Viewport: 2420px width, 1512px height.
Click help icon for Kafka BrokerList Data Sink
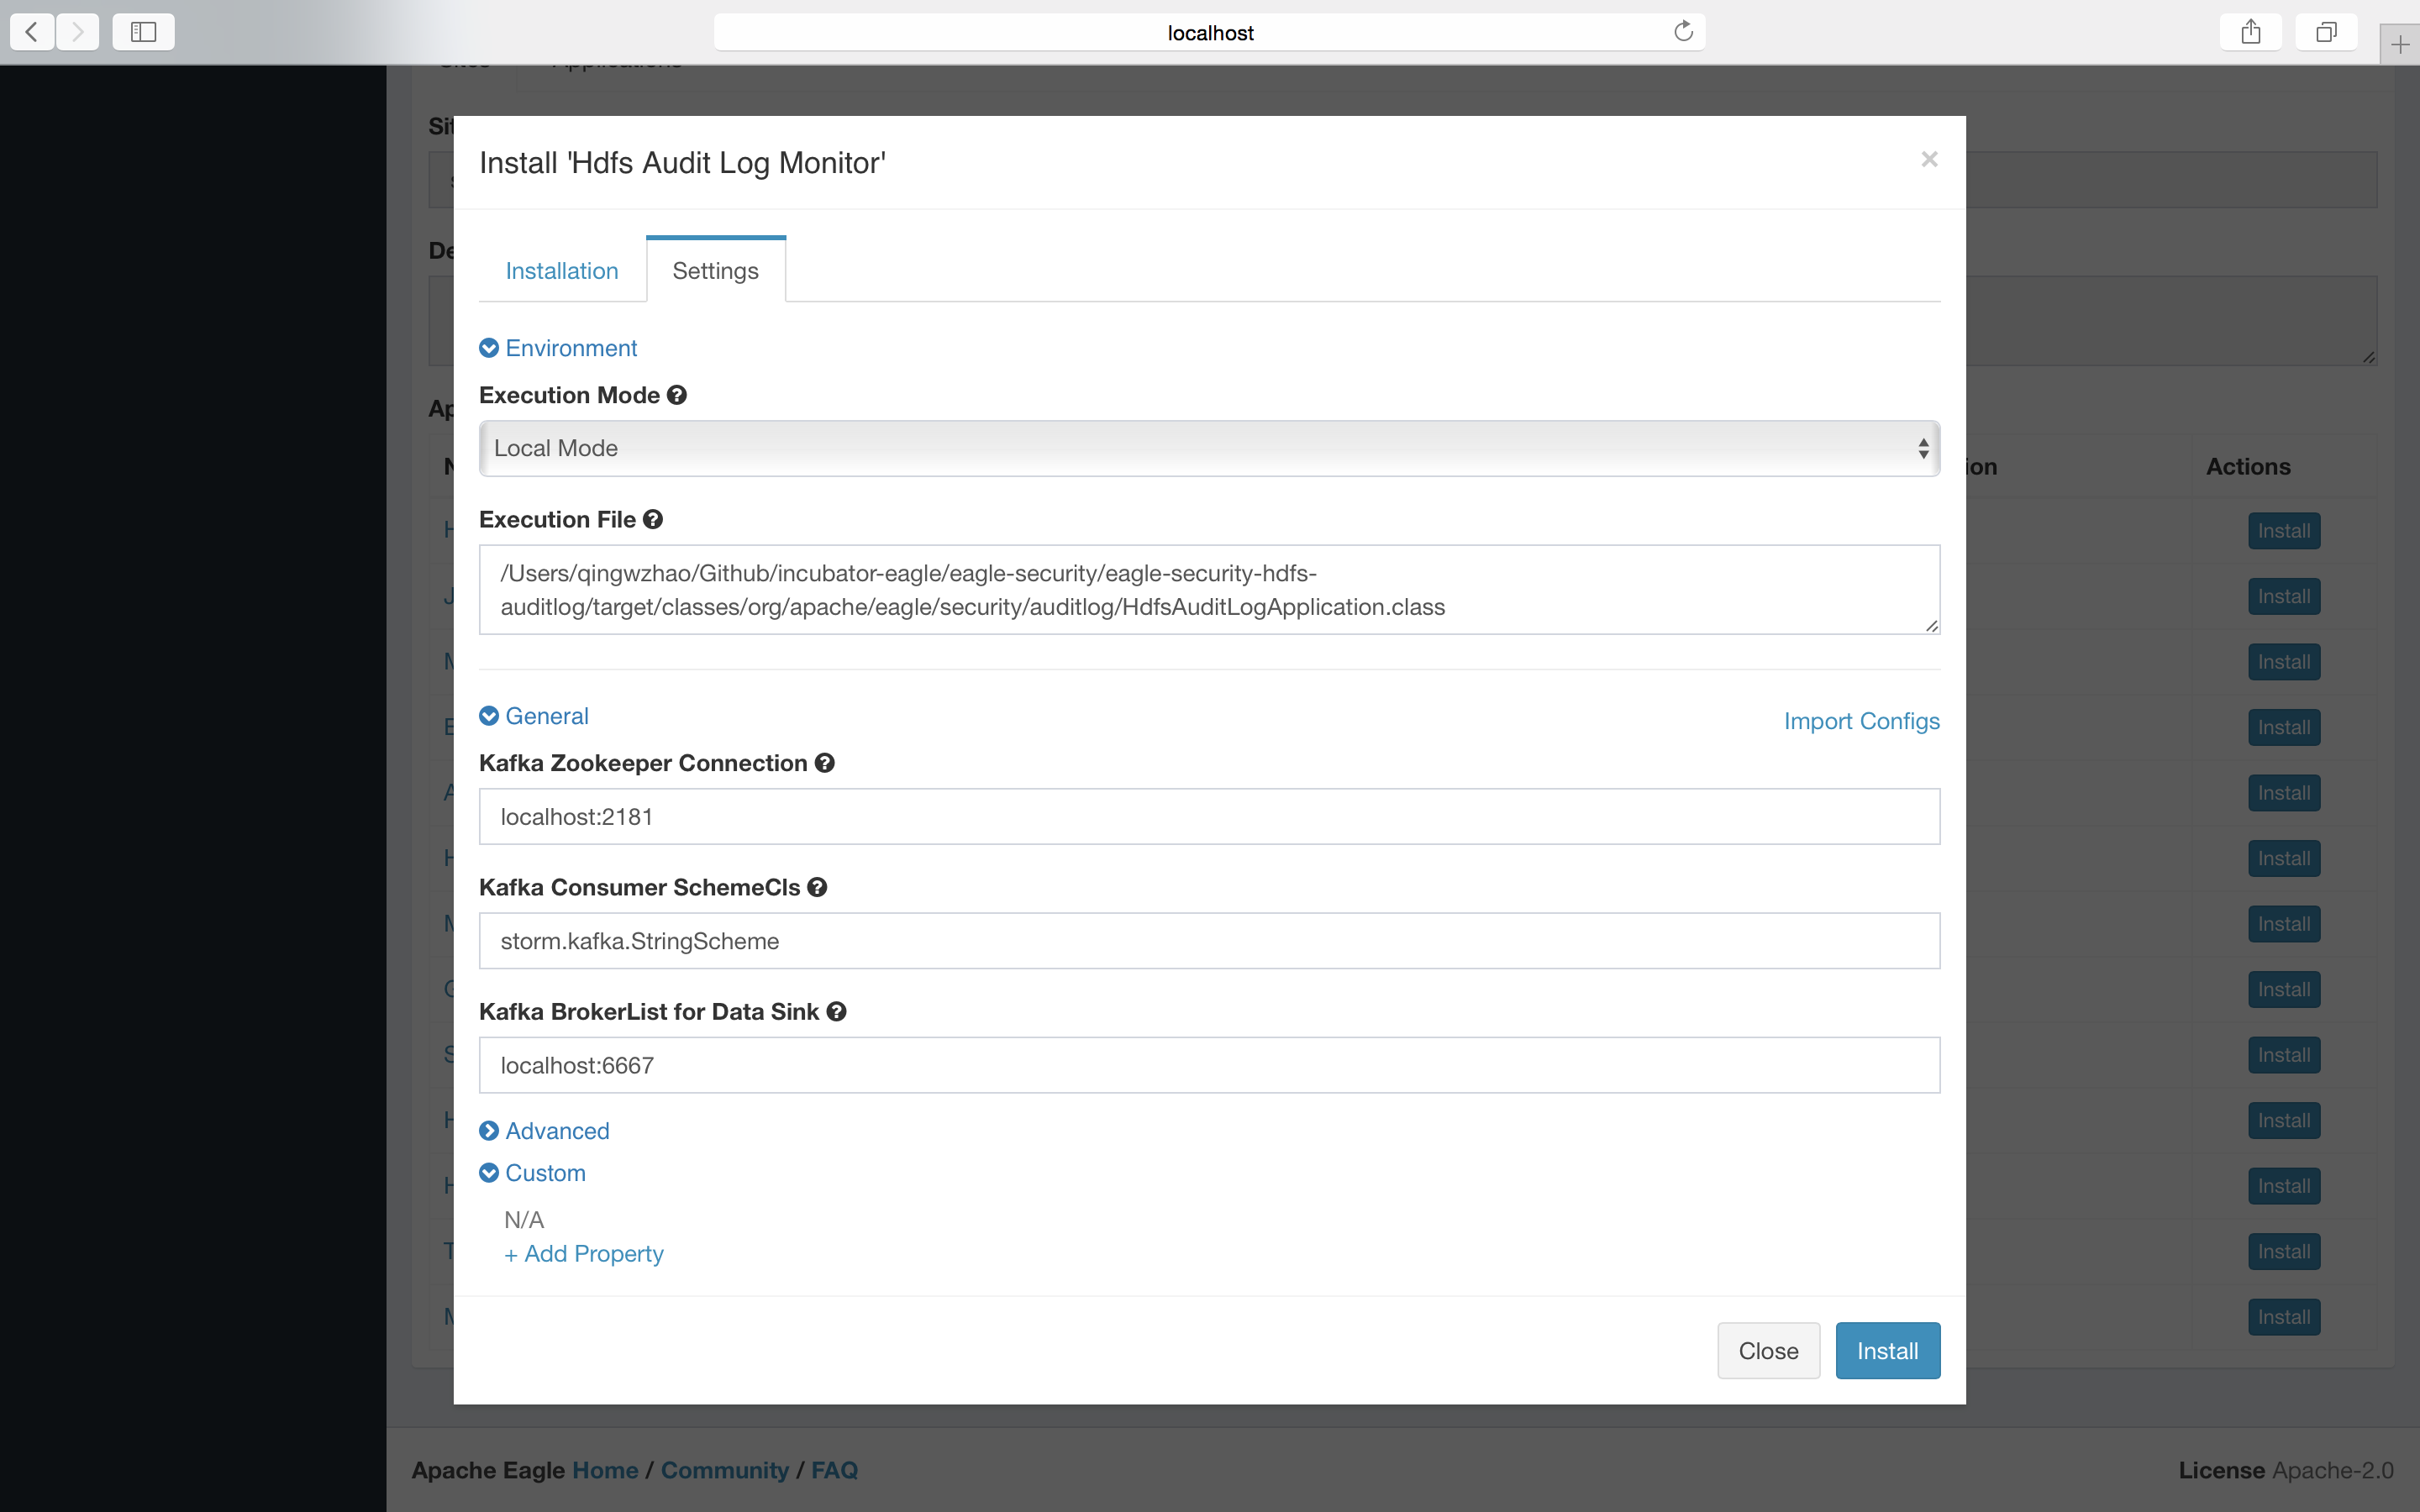click(837, 1012)
